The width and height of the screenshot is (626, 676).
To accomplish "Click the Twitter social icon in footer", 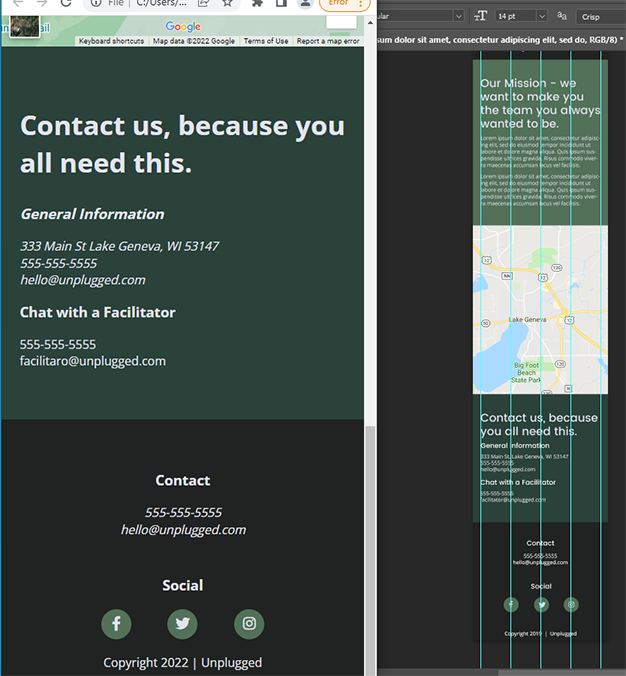I will coord(182,624).
